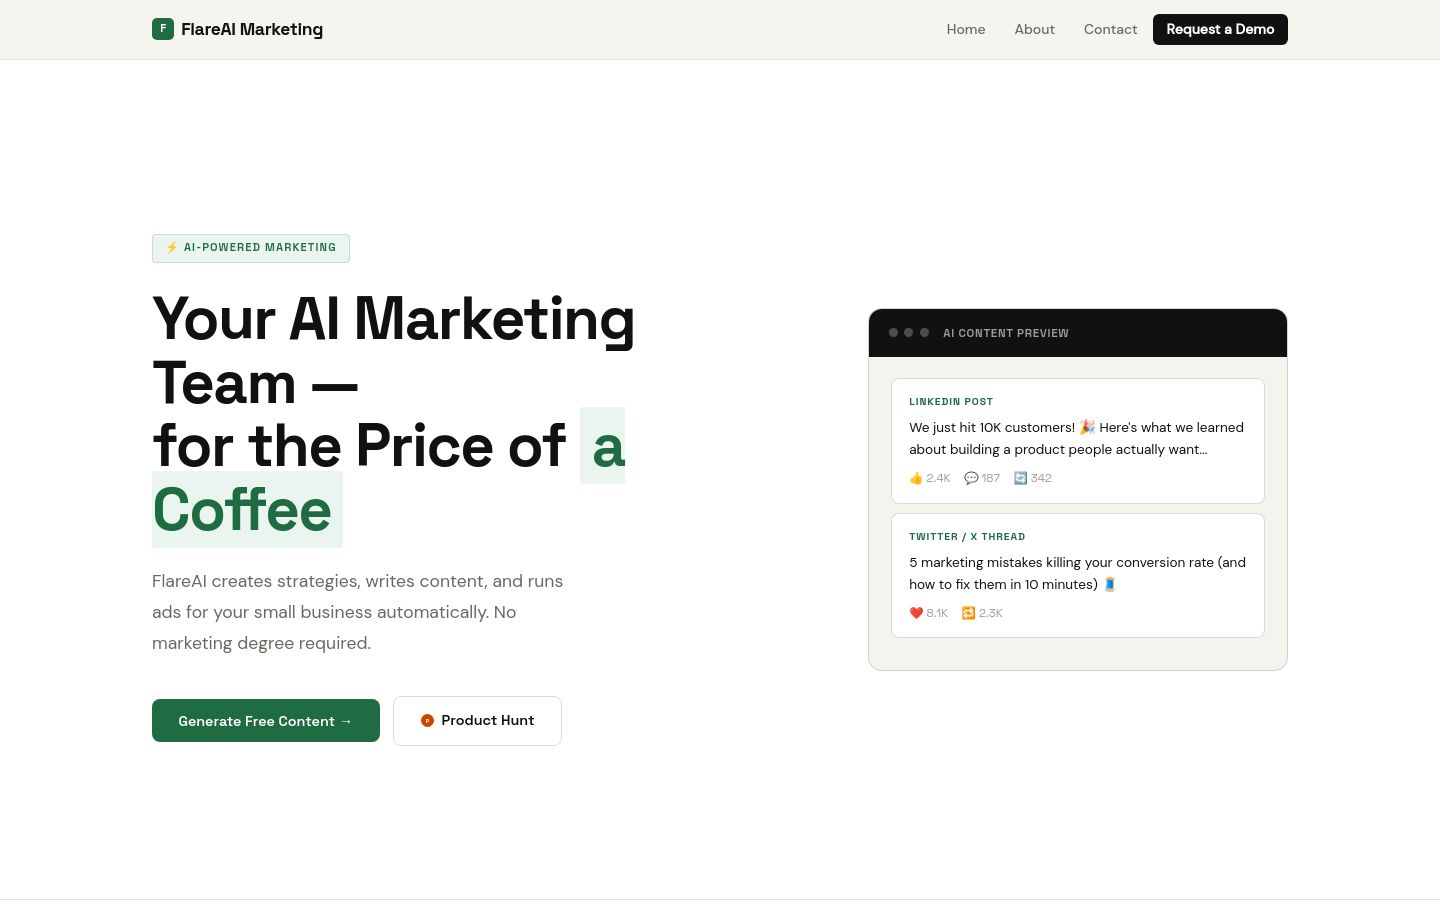1440x900 pixels.
Task: Click the Twitter thread heart icon
Action: (916, 613)
